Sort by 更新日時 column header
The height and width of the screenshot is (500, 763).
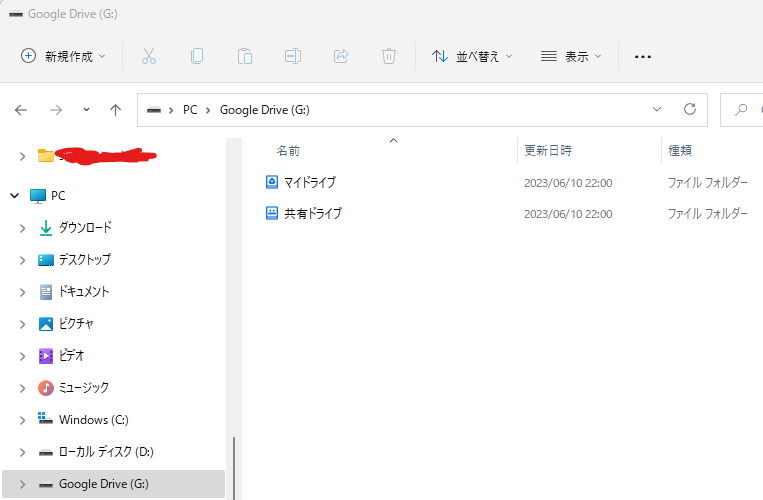[548, 150]
